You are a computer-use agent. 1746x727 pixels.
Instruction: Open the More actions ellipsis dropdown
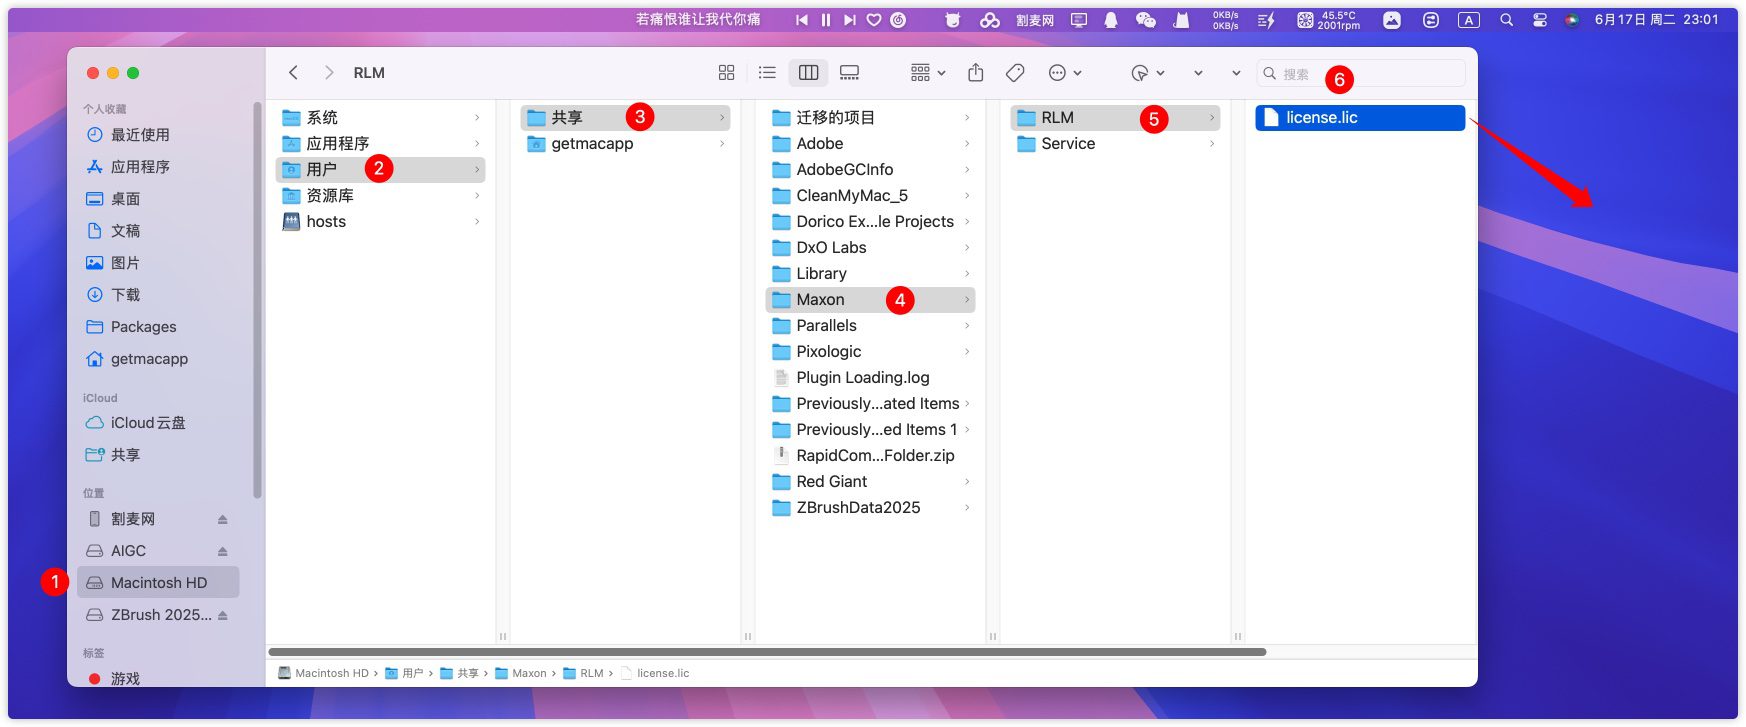pos(1064,73)
